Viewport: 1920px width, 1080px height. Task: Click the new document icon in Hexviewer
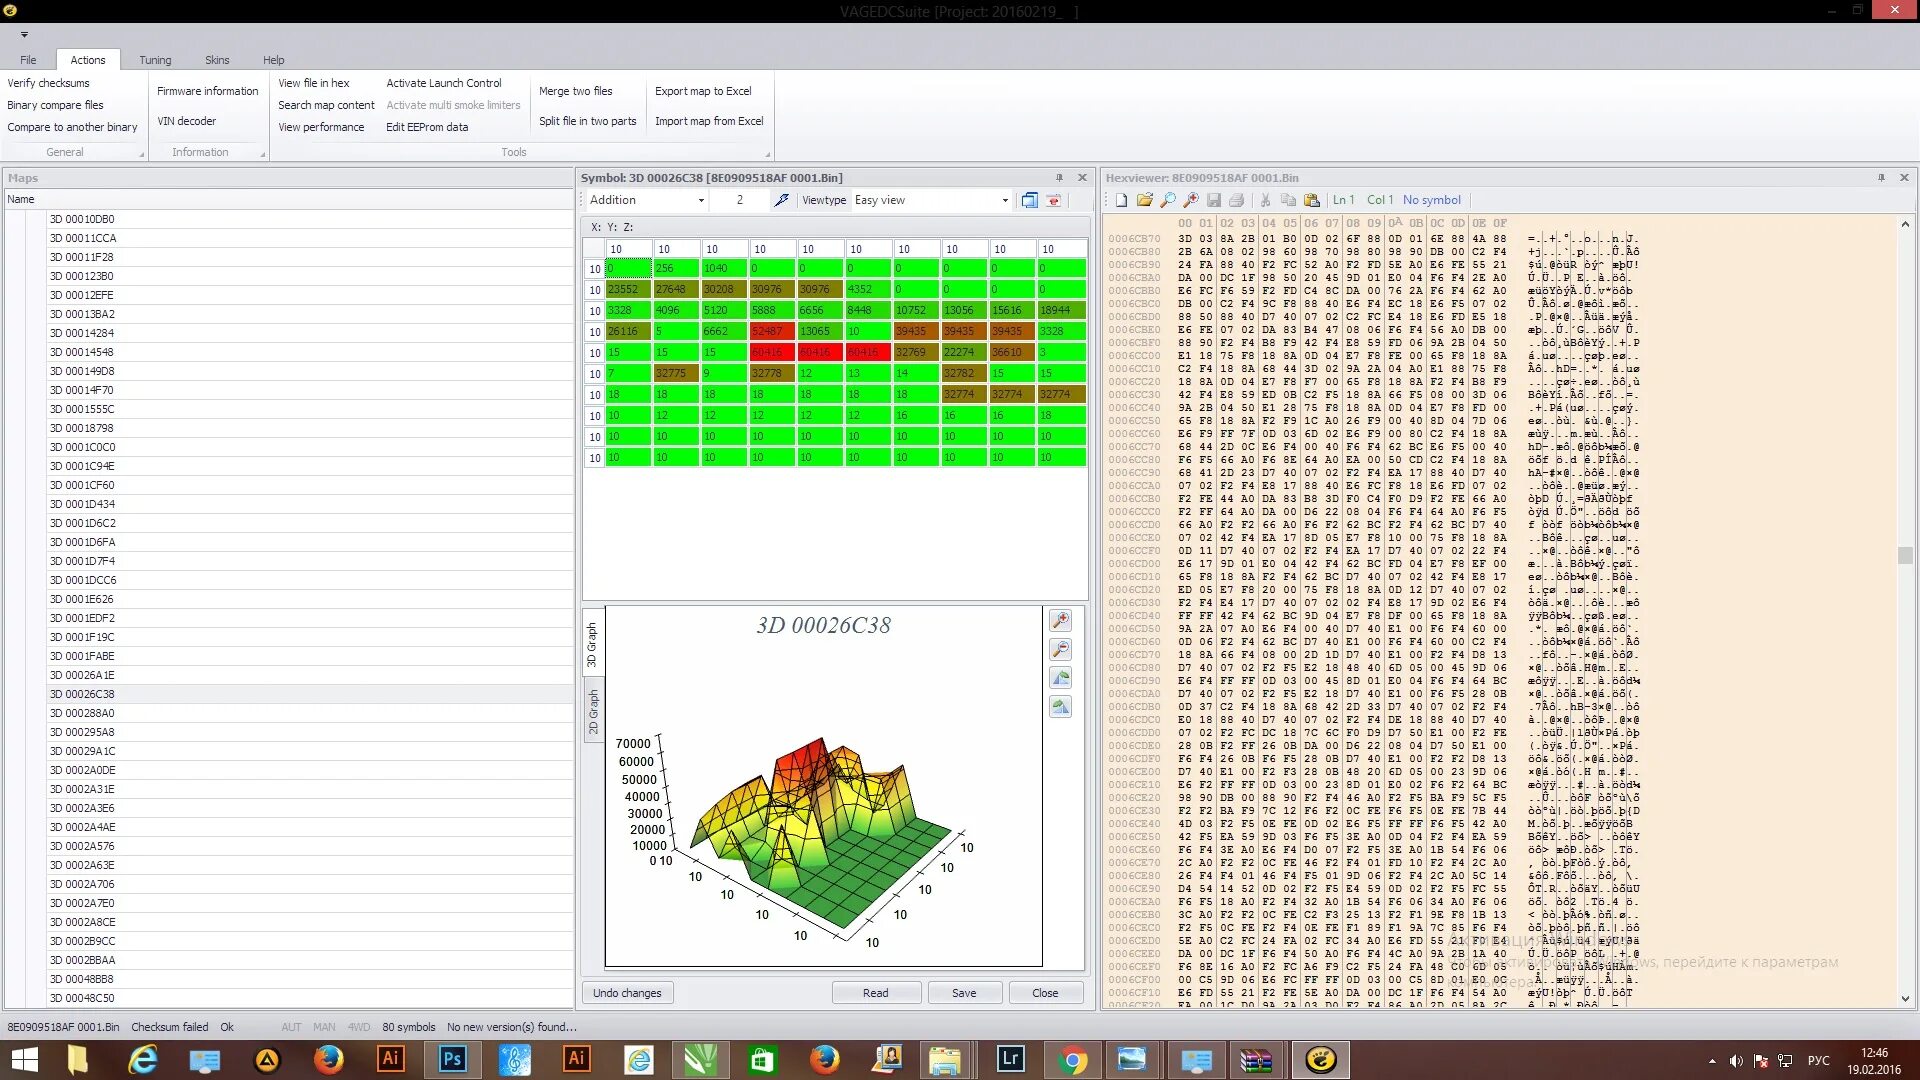[1121, 200]
